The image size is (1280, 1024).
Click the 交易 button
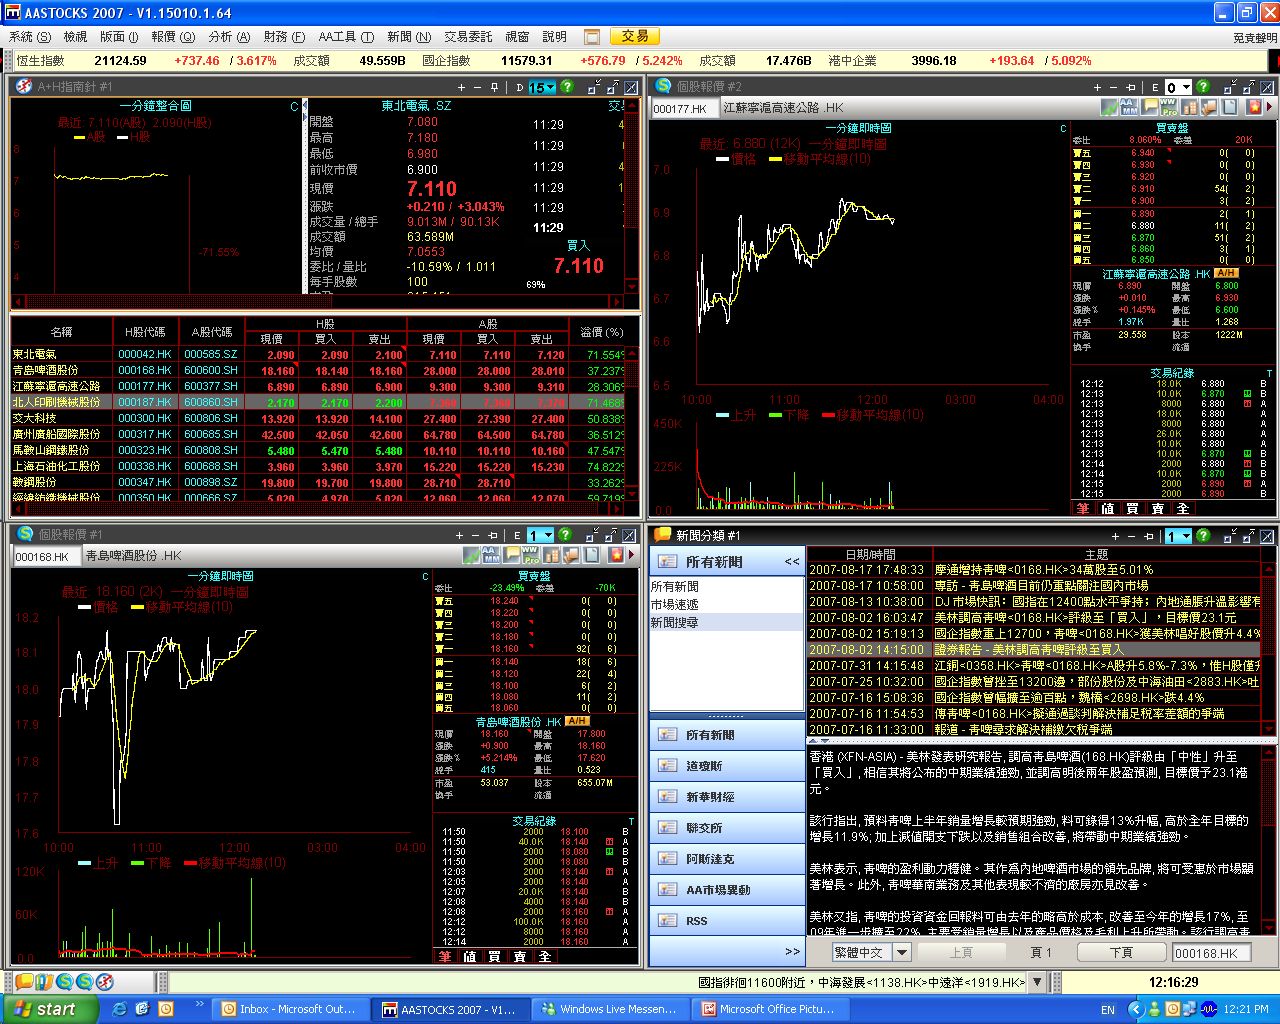(x=635, y=37)
